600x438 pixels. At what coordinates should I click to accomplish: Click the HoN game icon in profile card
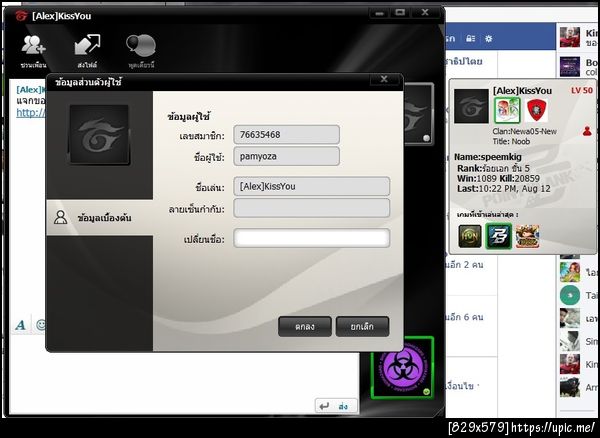[470, 236]
